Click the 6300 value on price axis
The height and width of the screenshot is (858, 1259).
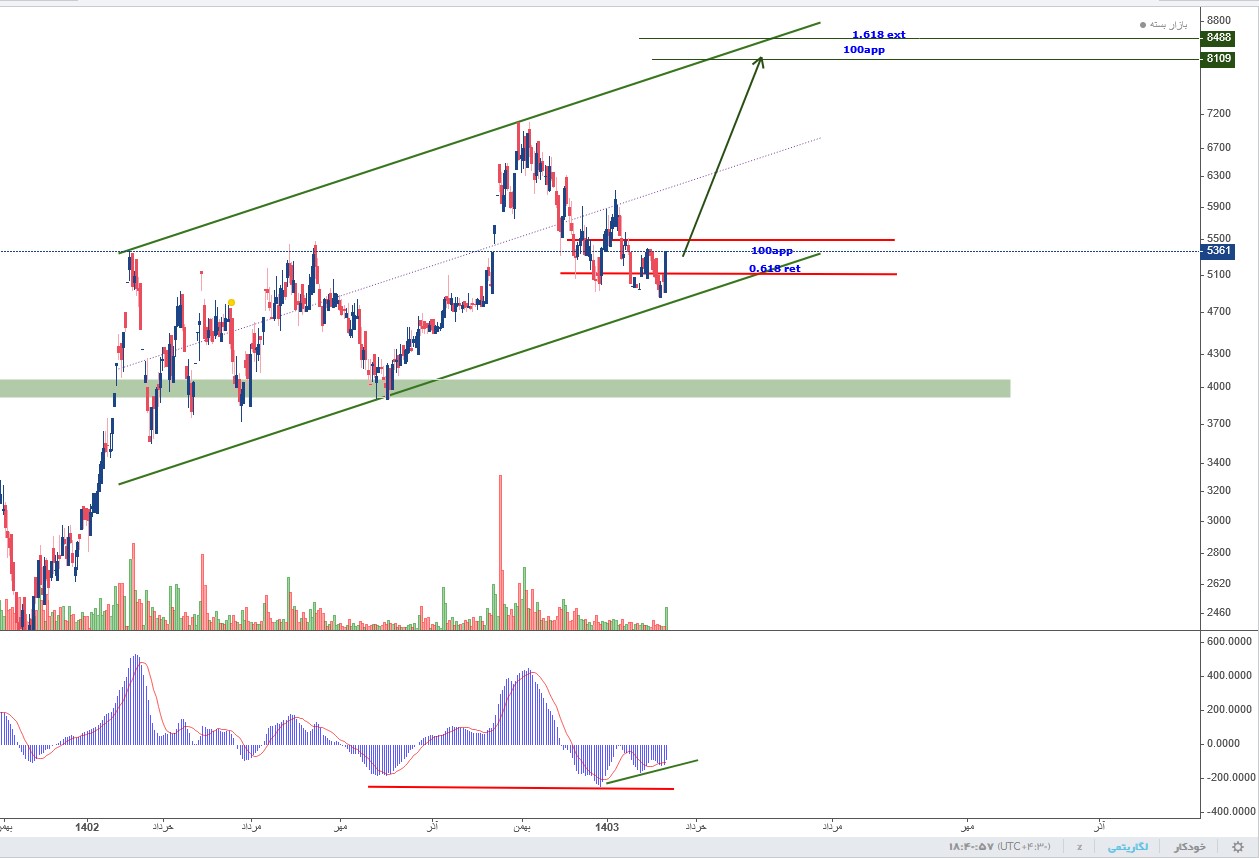[1218, 176]
